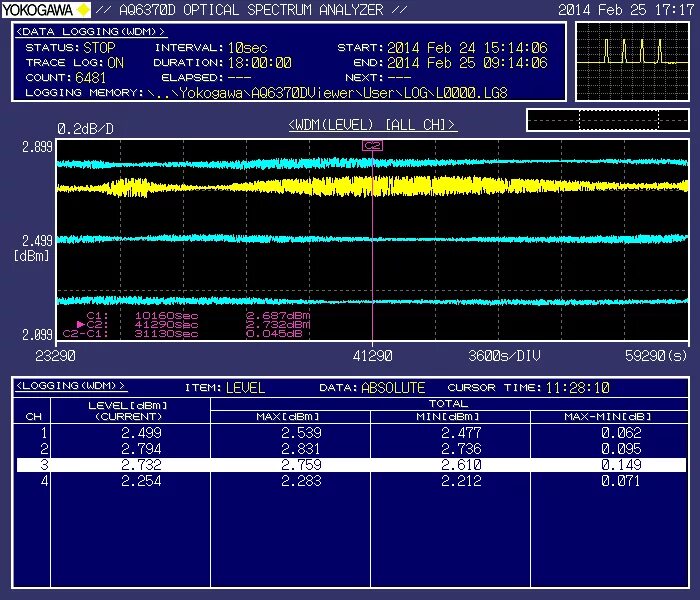Click the STATUS STOP value
Viewport: 700px width, 600px height.
(x=99, y=47)
